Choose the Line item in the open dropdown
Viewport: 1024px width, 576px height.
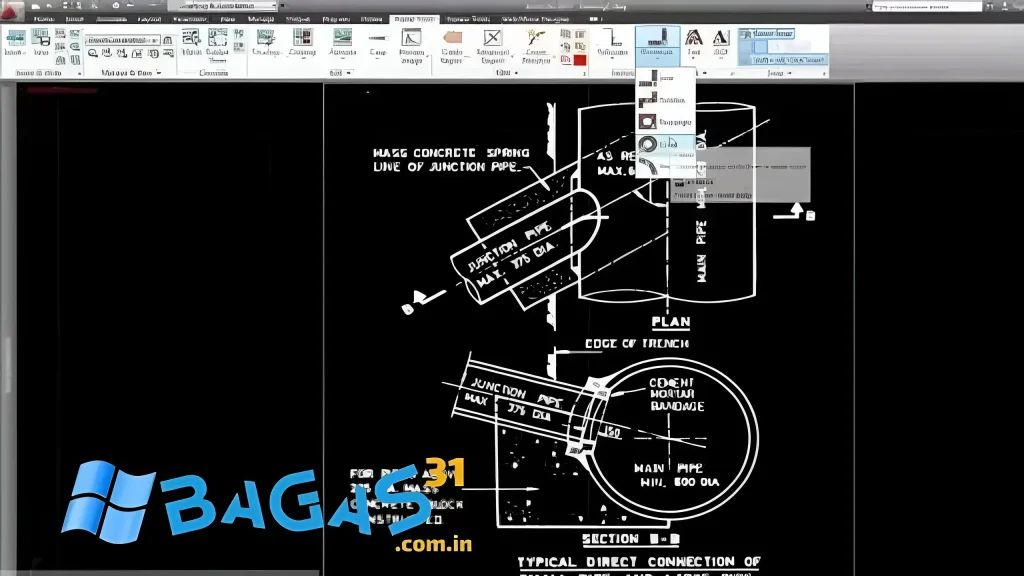[x=664, y=78]
